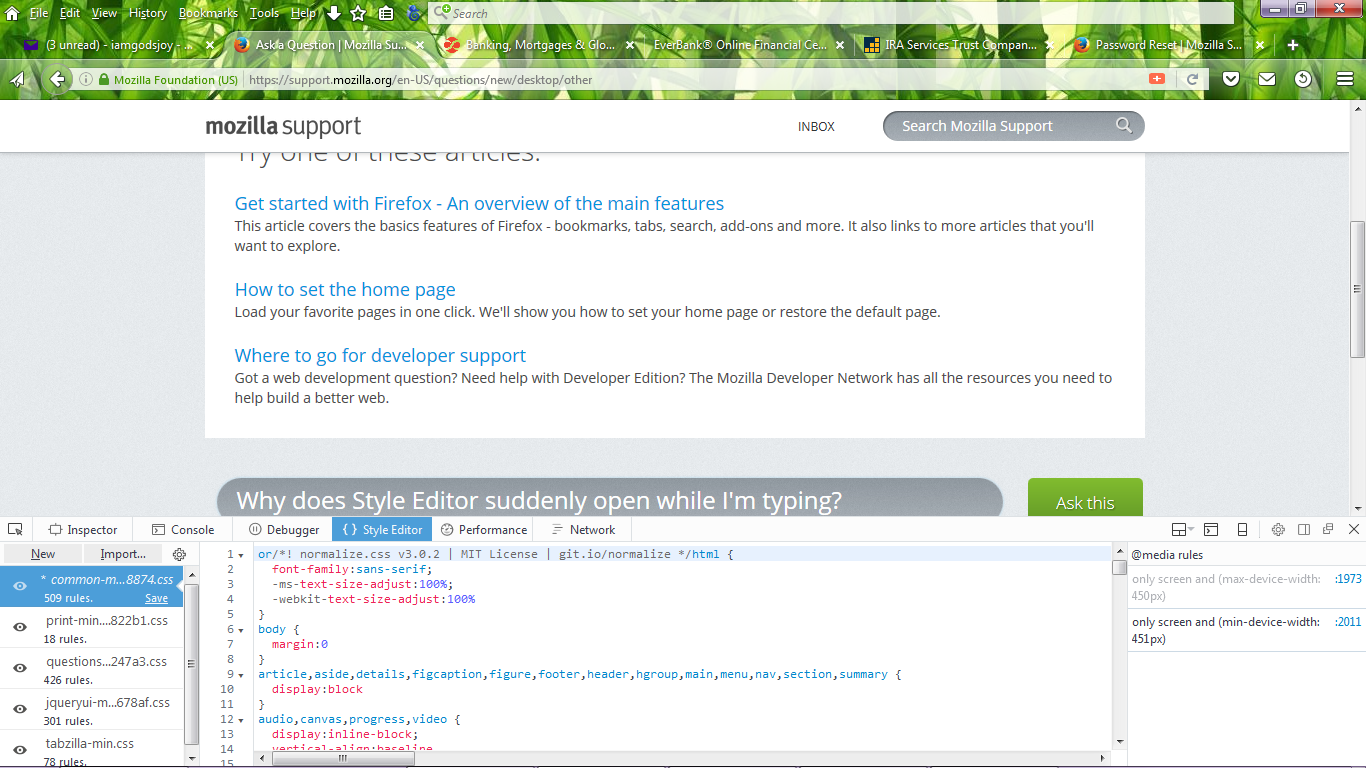Collapse the article,aside rule at line 9
Image resolution: width=1366 pixels, height=768 pixels.
241,675
